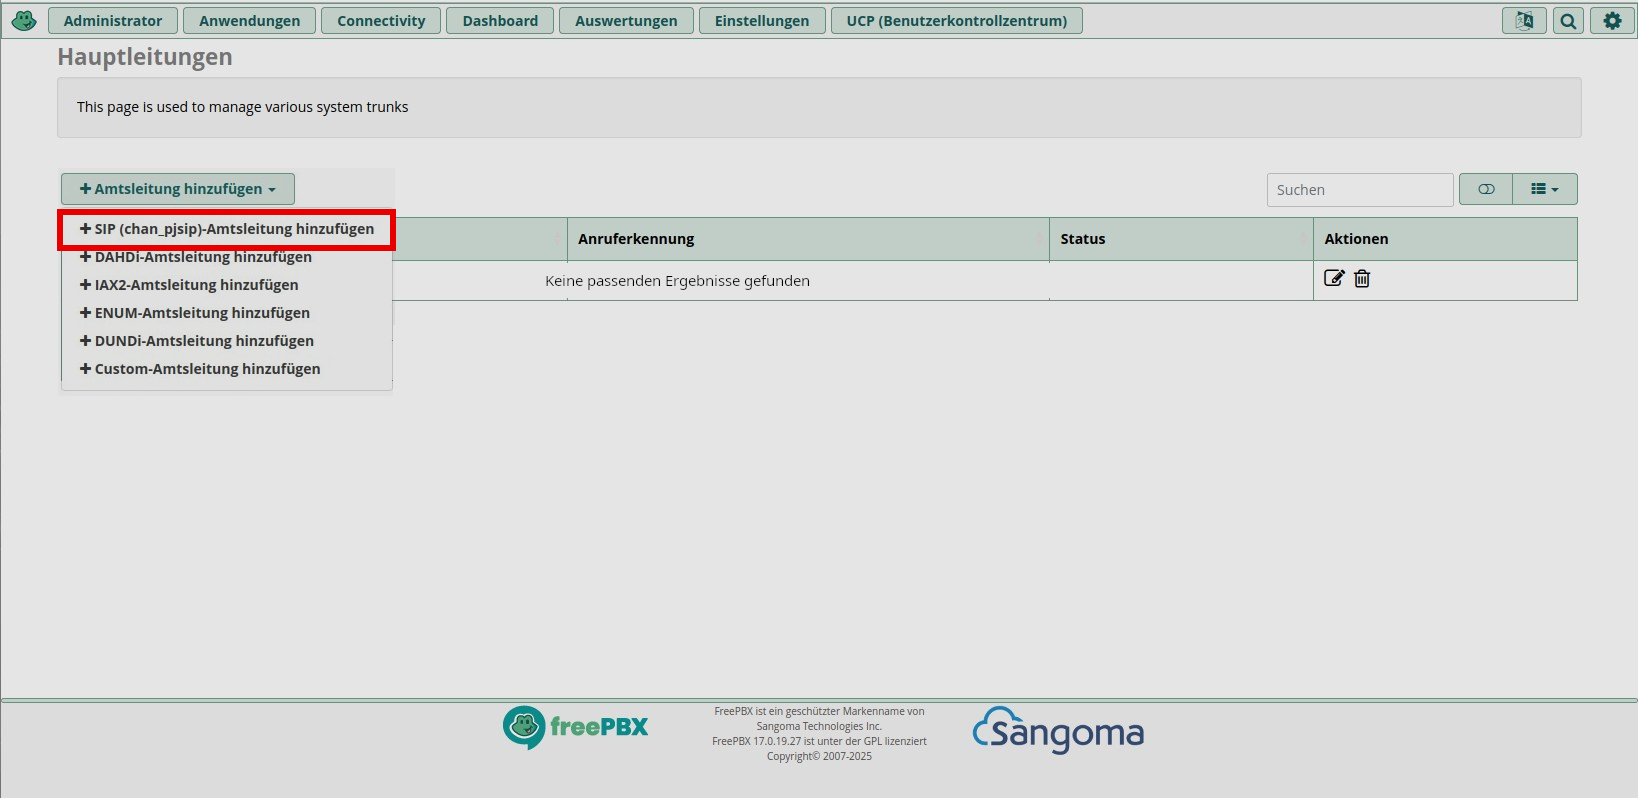Click the Suchen search field
The height and width of the screenshot is (798, 1638).
(x=1359, y=190)
